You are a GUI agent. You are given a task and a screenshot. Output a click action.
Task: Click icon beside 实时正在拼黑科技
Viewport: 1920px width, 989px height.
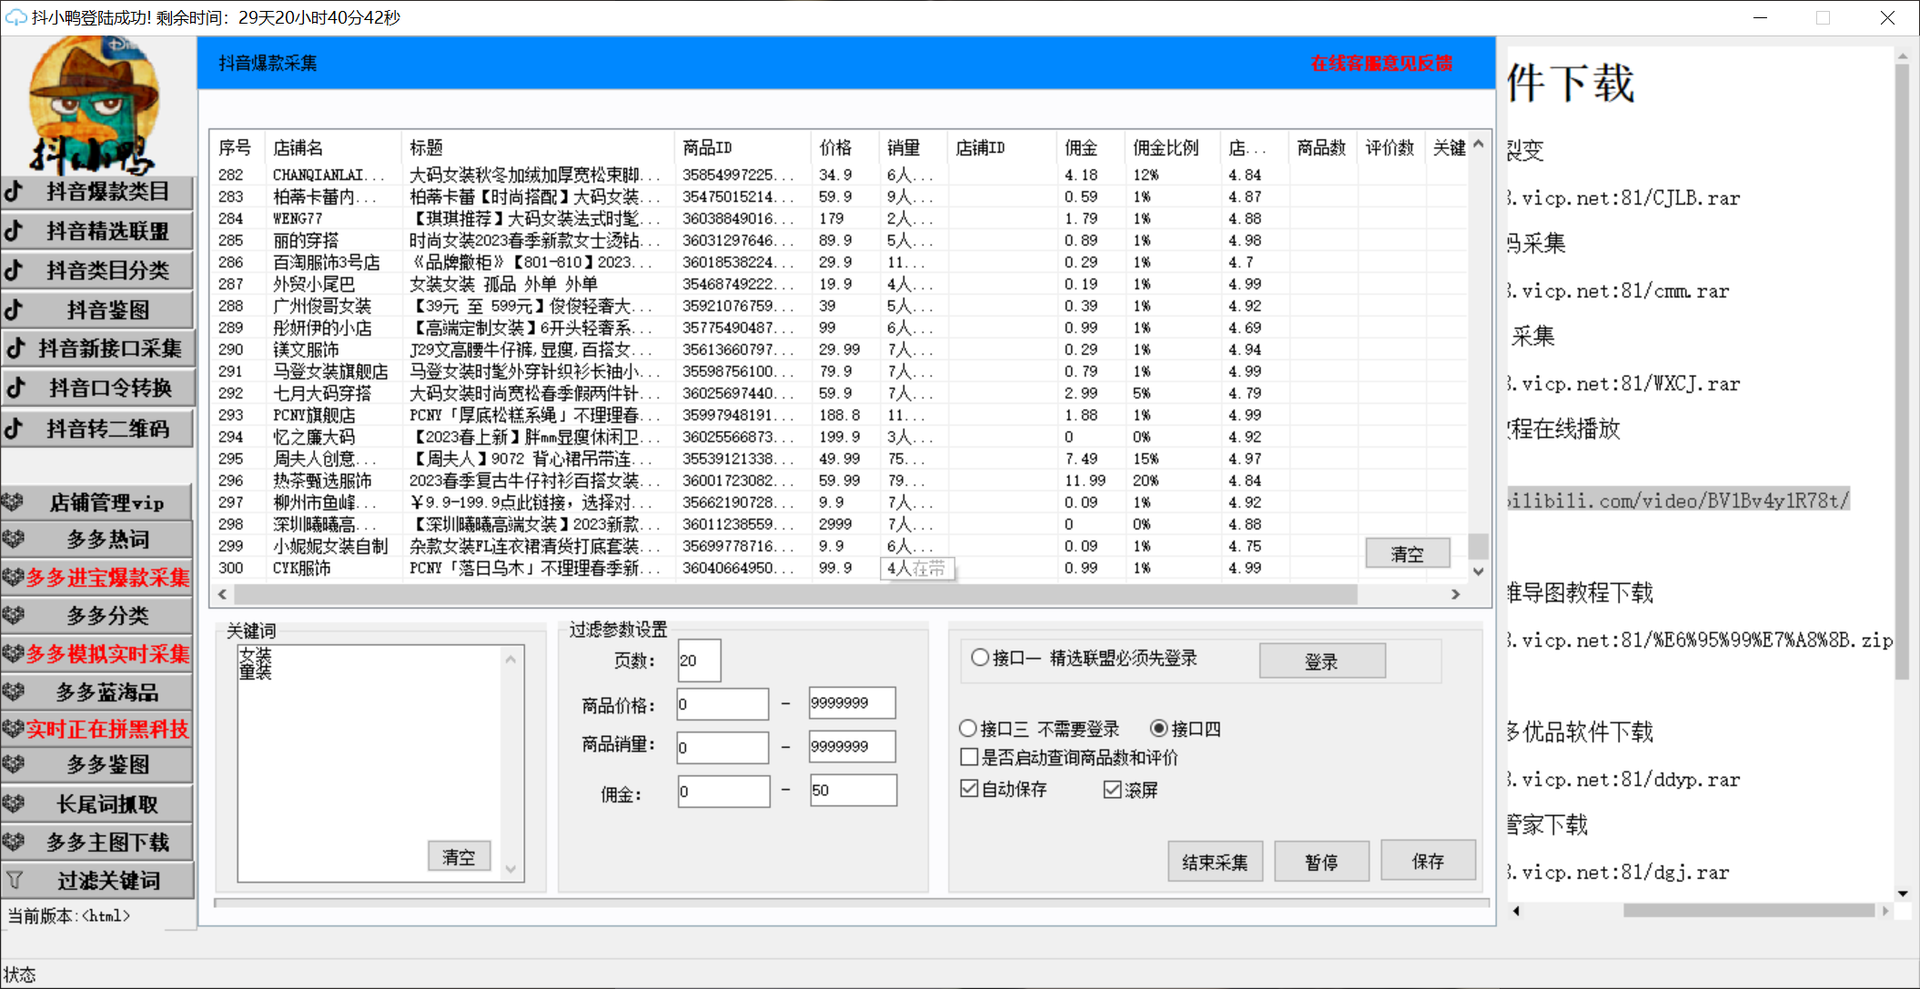coord(13,728)
